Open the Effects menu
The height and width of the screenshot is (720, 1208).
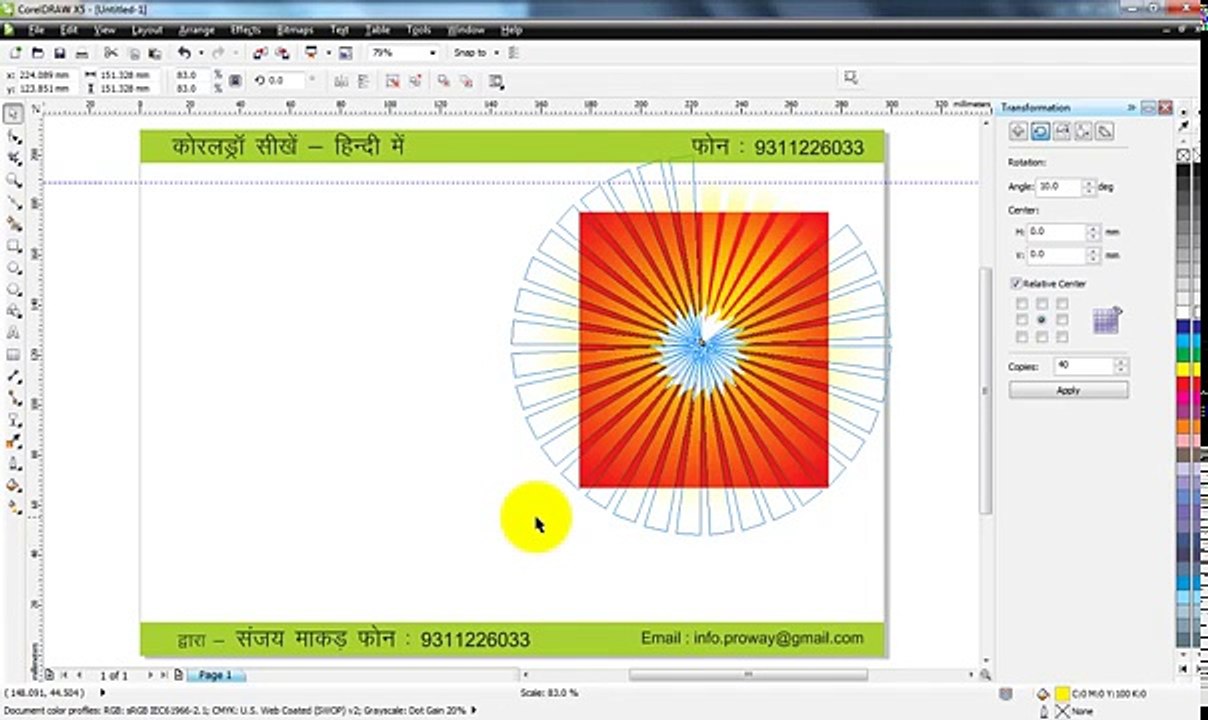click(x=246, y=30)
